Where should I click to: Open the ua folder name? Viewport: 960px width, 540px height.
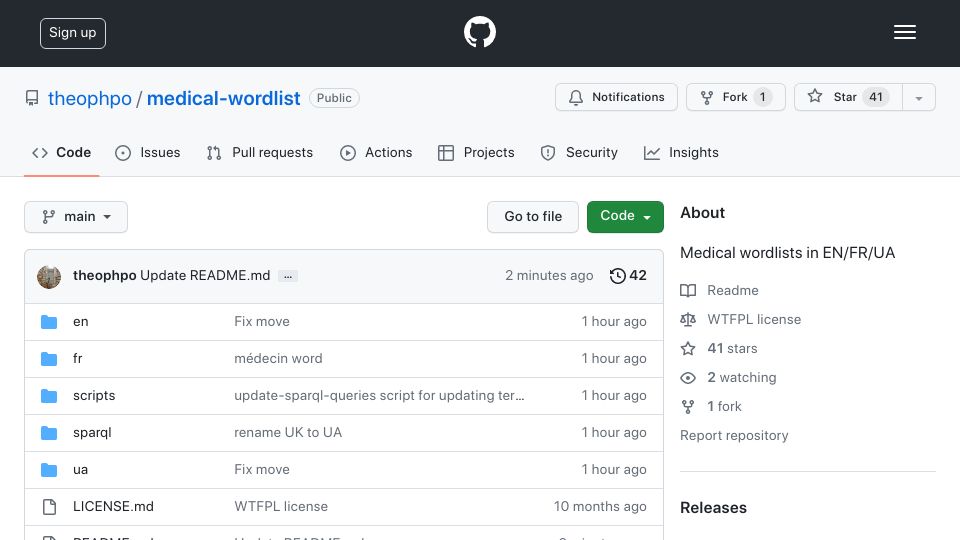coord(80,470)
